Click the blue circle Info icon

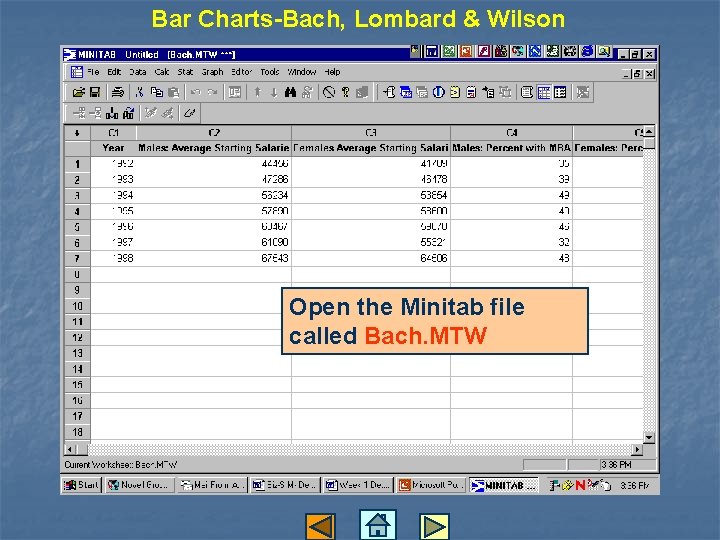[x=439, y=92]
